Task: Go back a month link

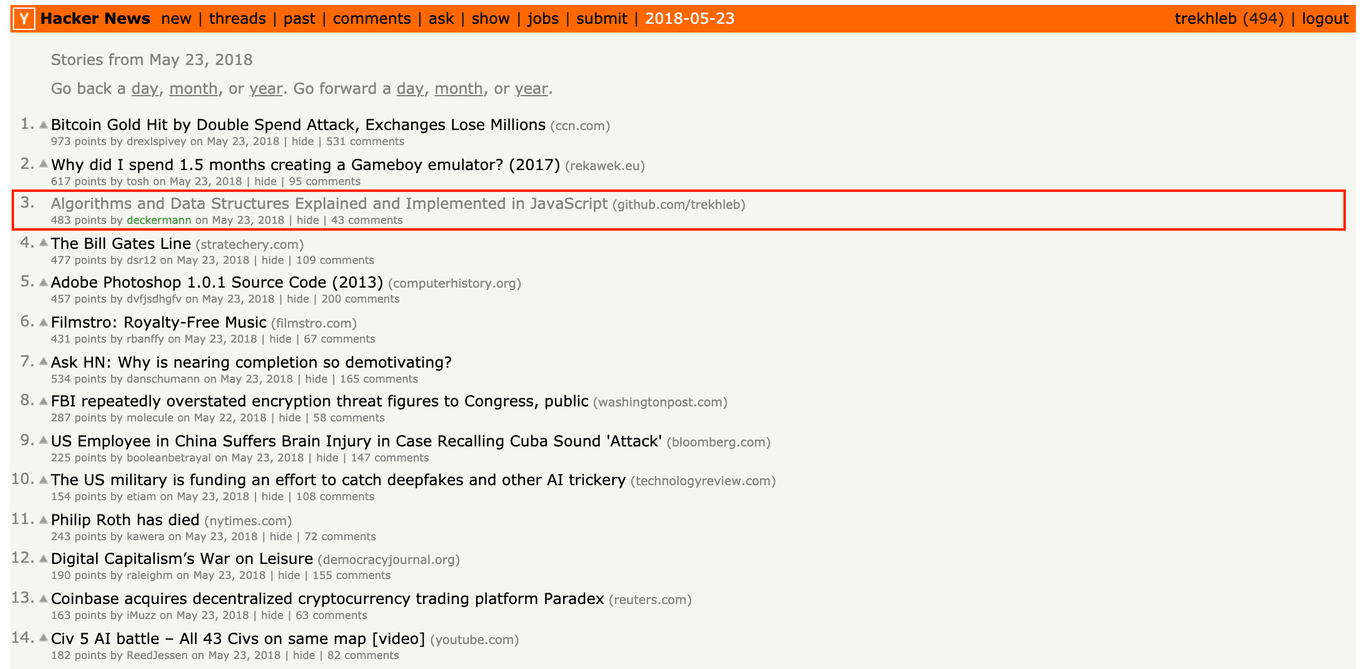Action: coord(193,89)
